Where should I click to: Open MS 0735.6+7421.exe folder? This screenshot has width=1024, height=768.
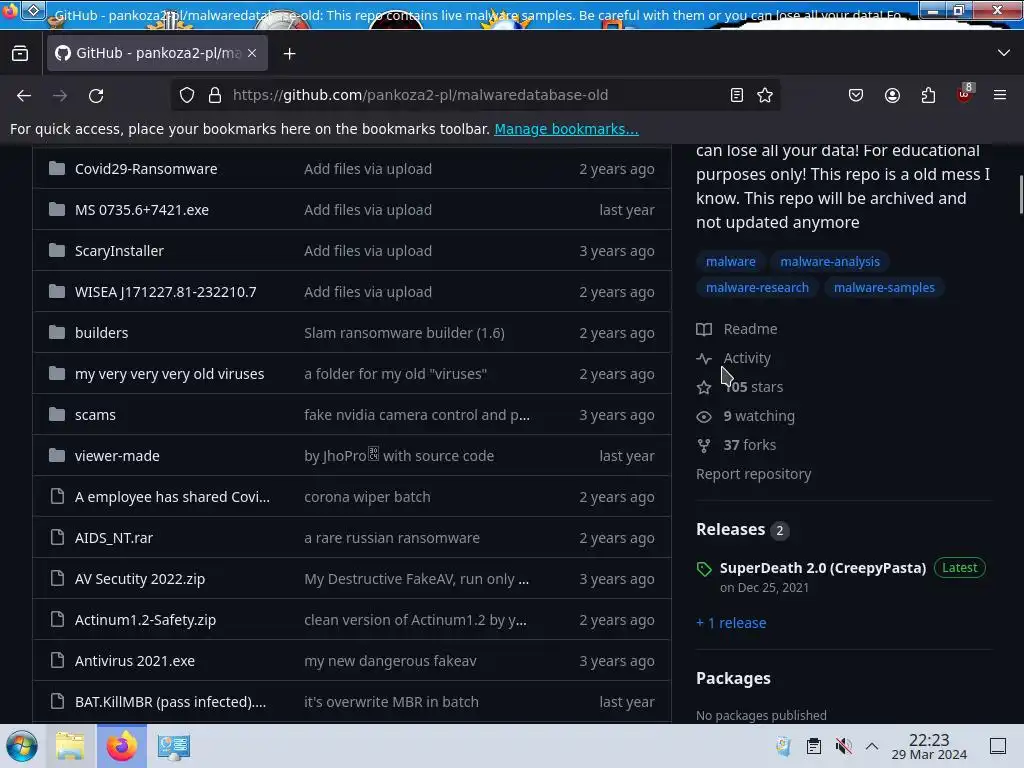pos(142,210)
